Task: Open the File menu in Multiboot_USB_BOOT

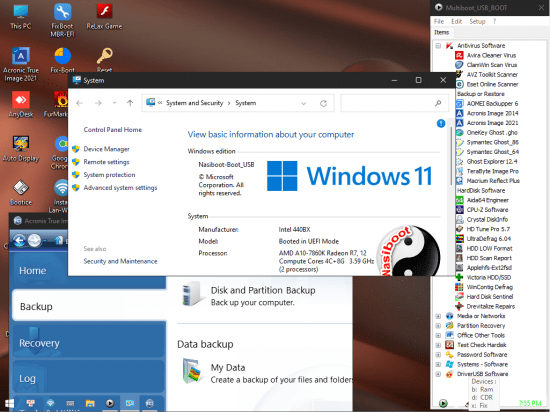Action: [439, 21]
